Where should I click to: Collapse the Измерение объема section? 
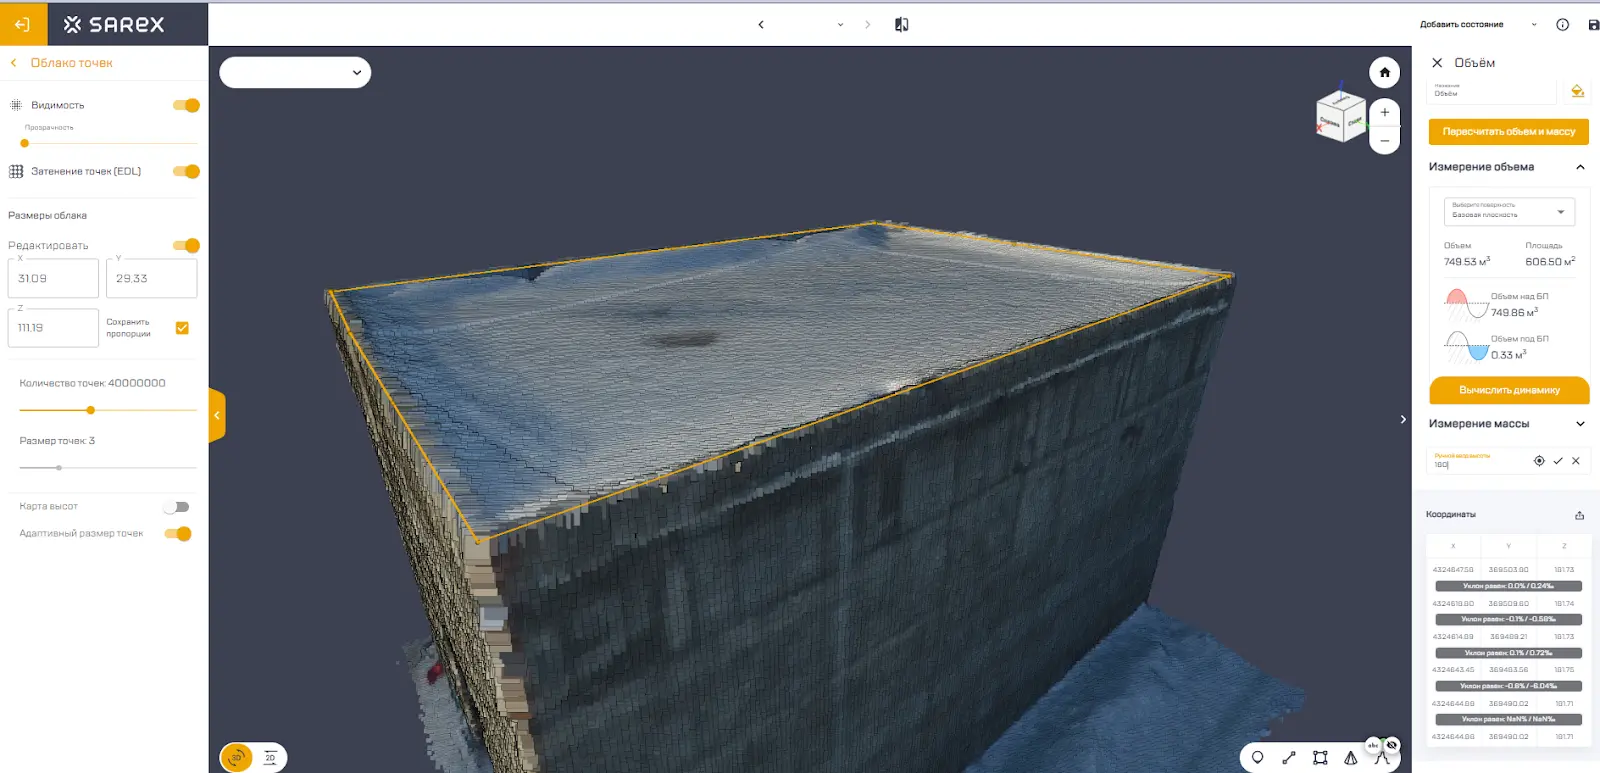1580,167
